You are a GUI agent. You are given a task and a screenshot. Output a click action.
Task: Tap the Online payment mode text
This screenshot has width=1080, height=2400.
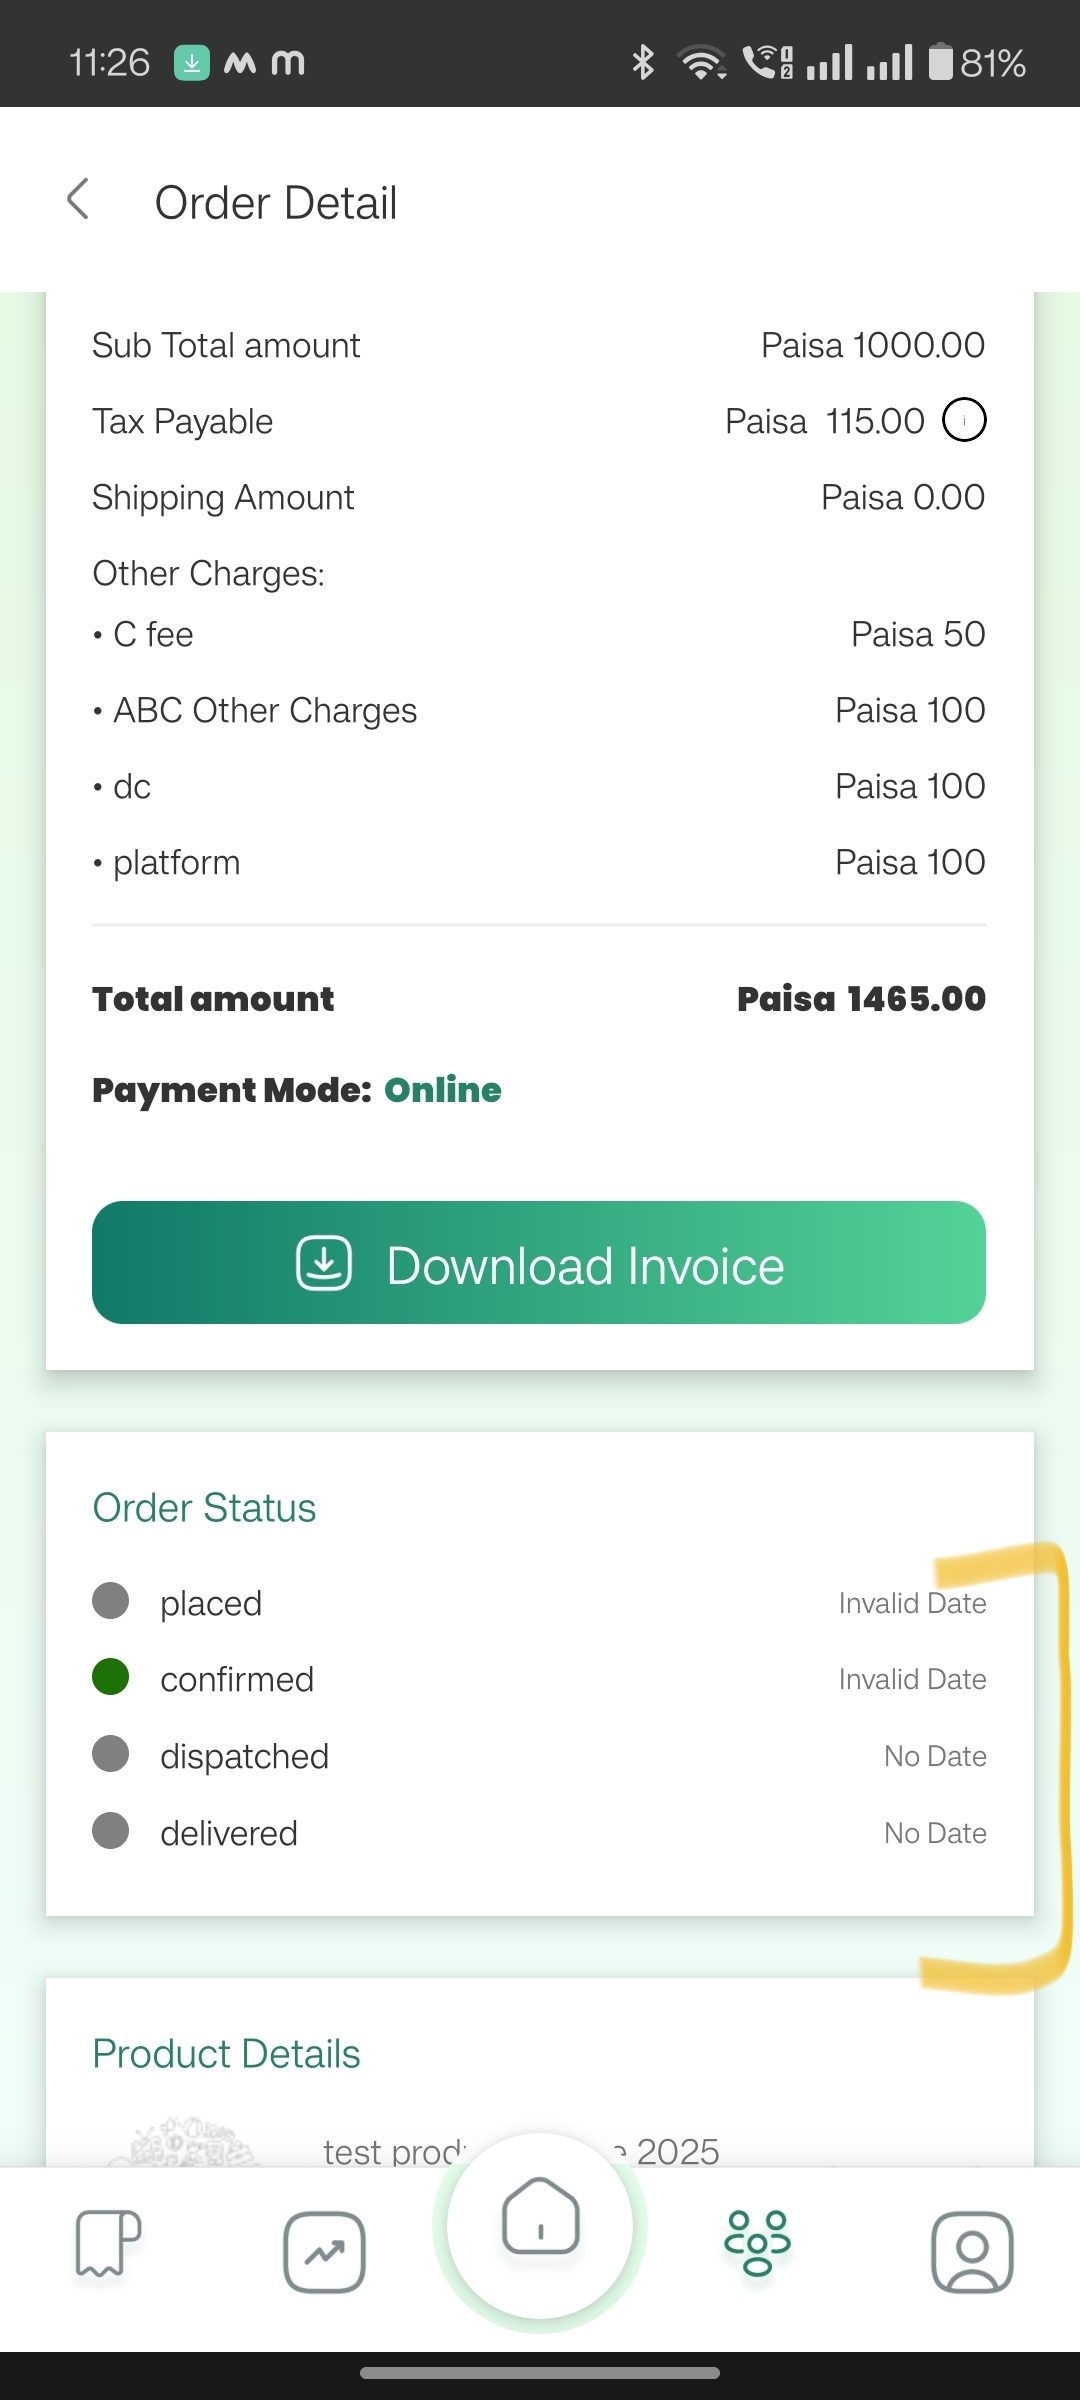click(443, 1089)
